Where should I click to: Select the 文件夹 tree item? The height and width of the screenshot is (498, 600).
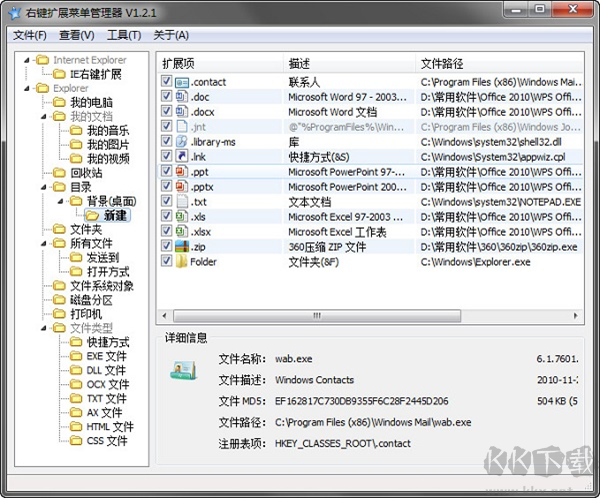86,229
